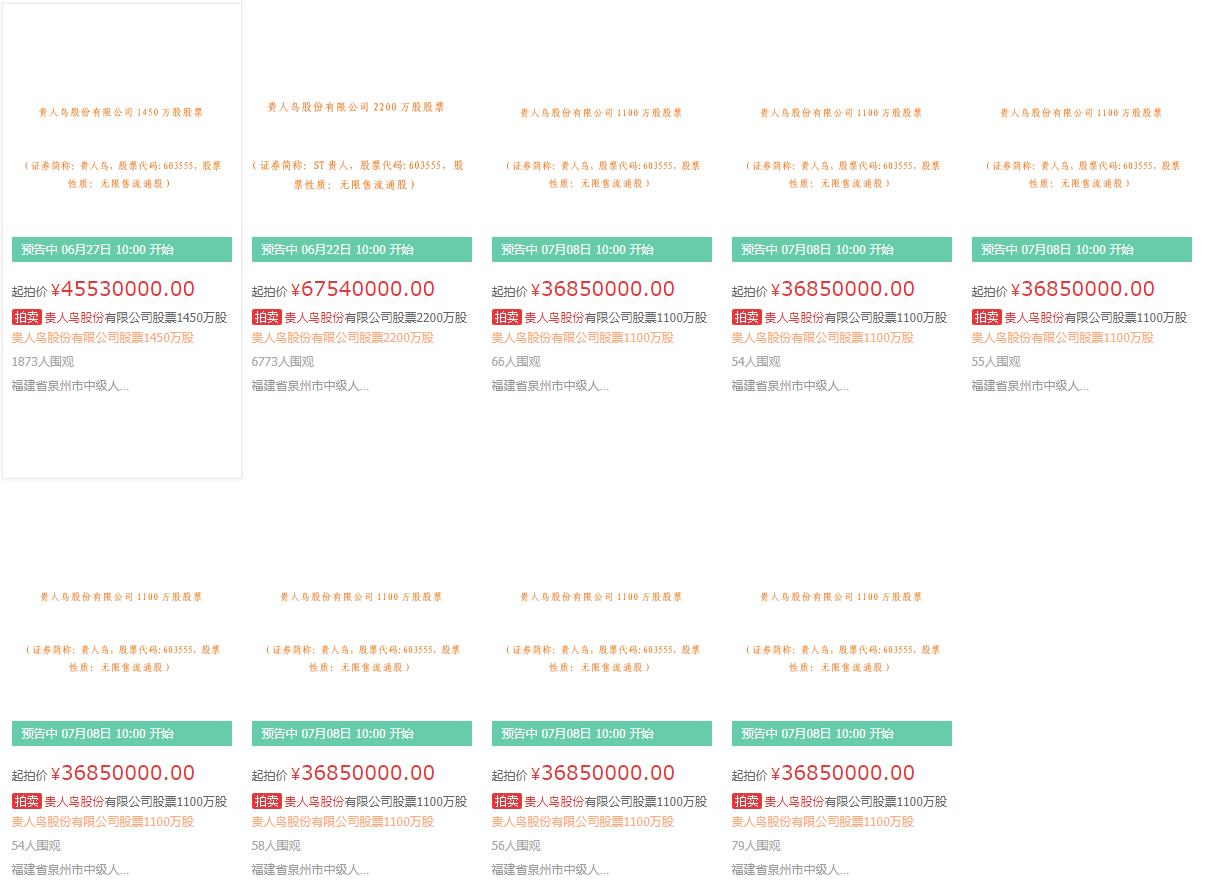1221x891 pixels.
Task: Open the orange subtitle directly above 79人围观
Action: [x=823, y=822]
